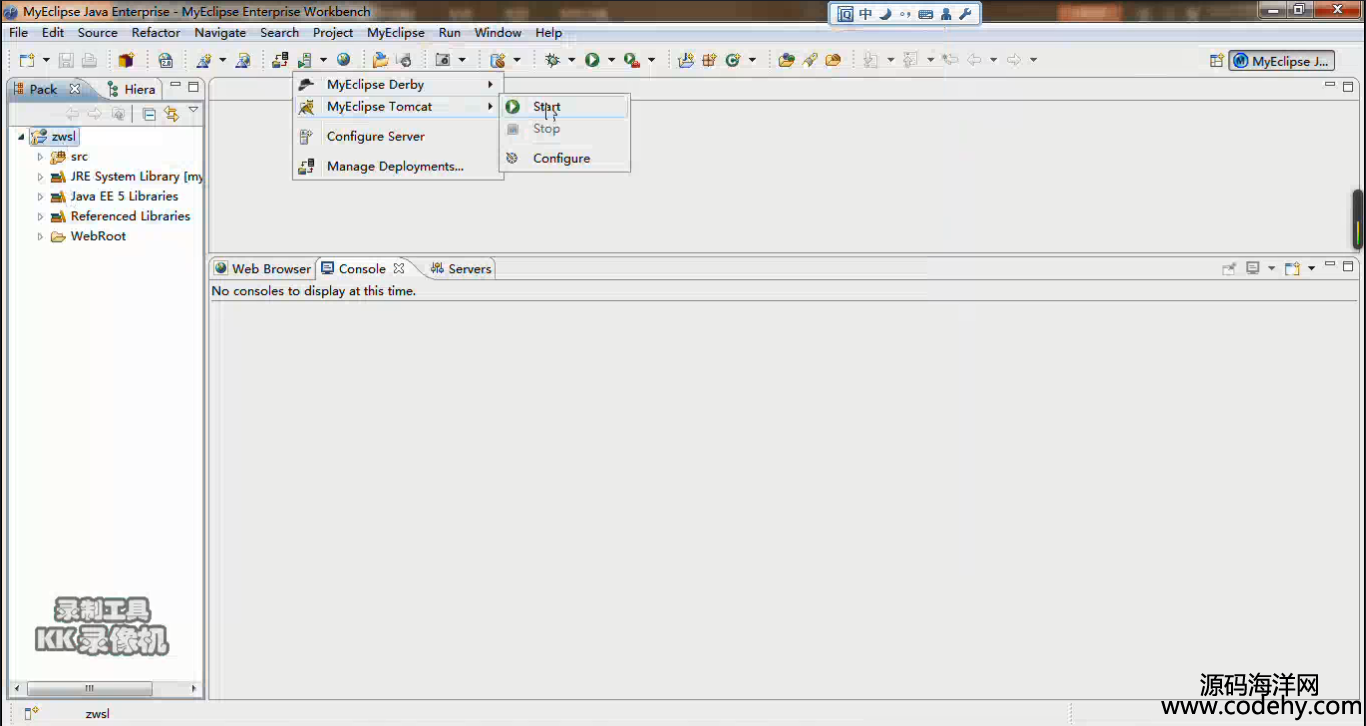This screenshot has width=1366, height=726.
Task: Minimize the Package Explorer panel
Action: [176, 86]
